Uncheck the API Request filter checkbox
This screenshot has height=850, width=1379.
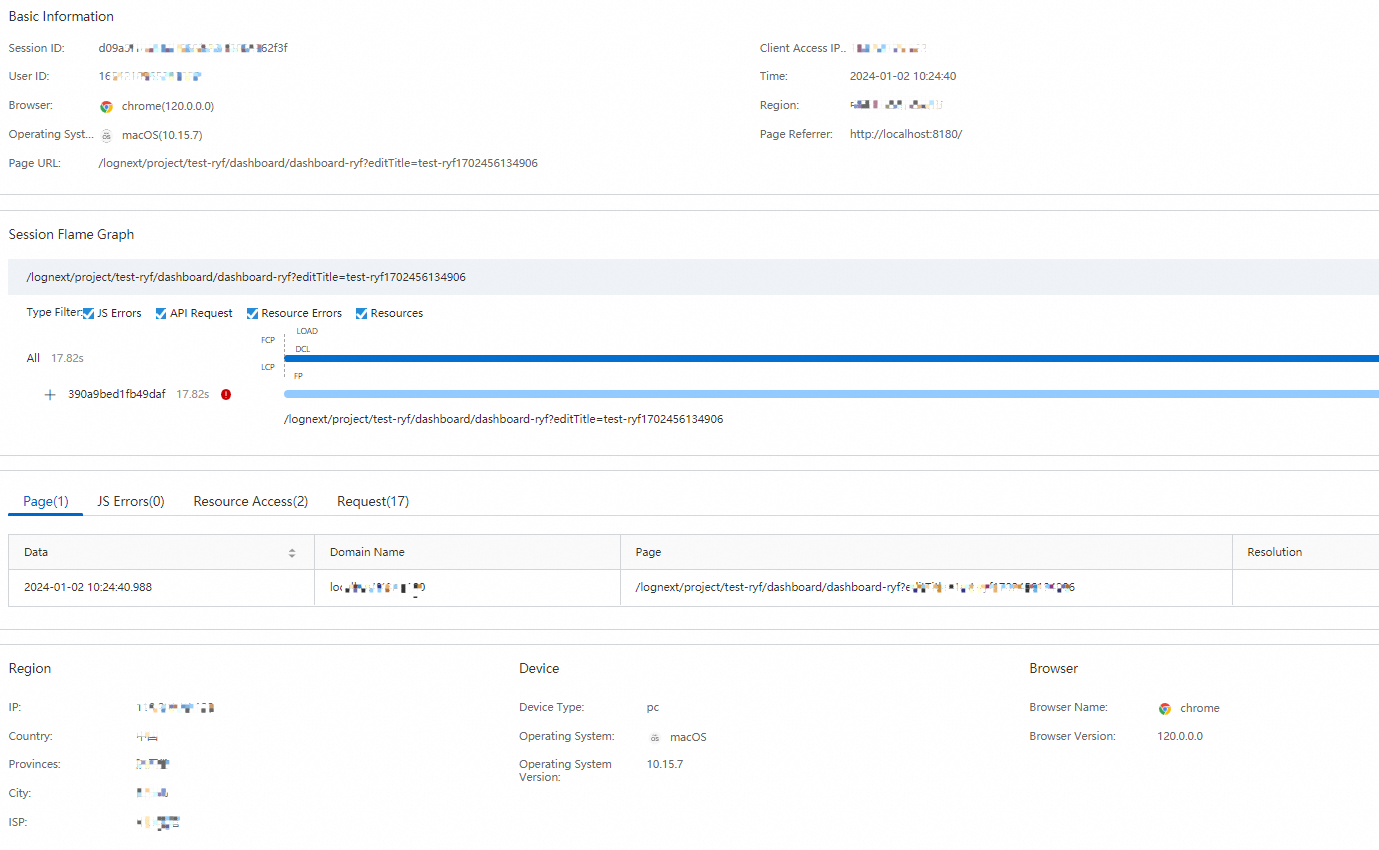point(161,314)
